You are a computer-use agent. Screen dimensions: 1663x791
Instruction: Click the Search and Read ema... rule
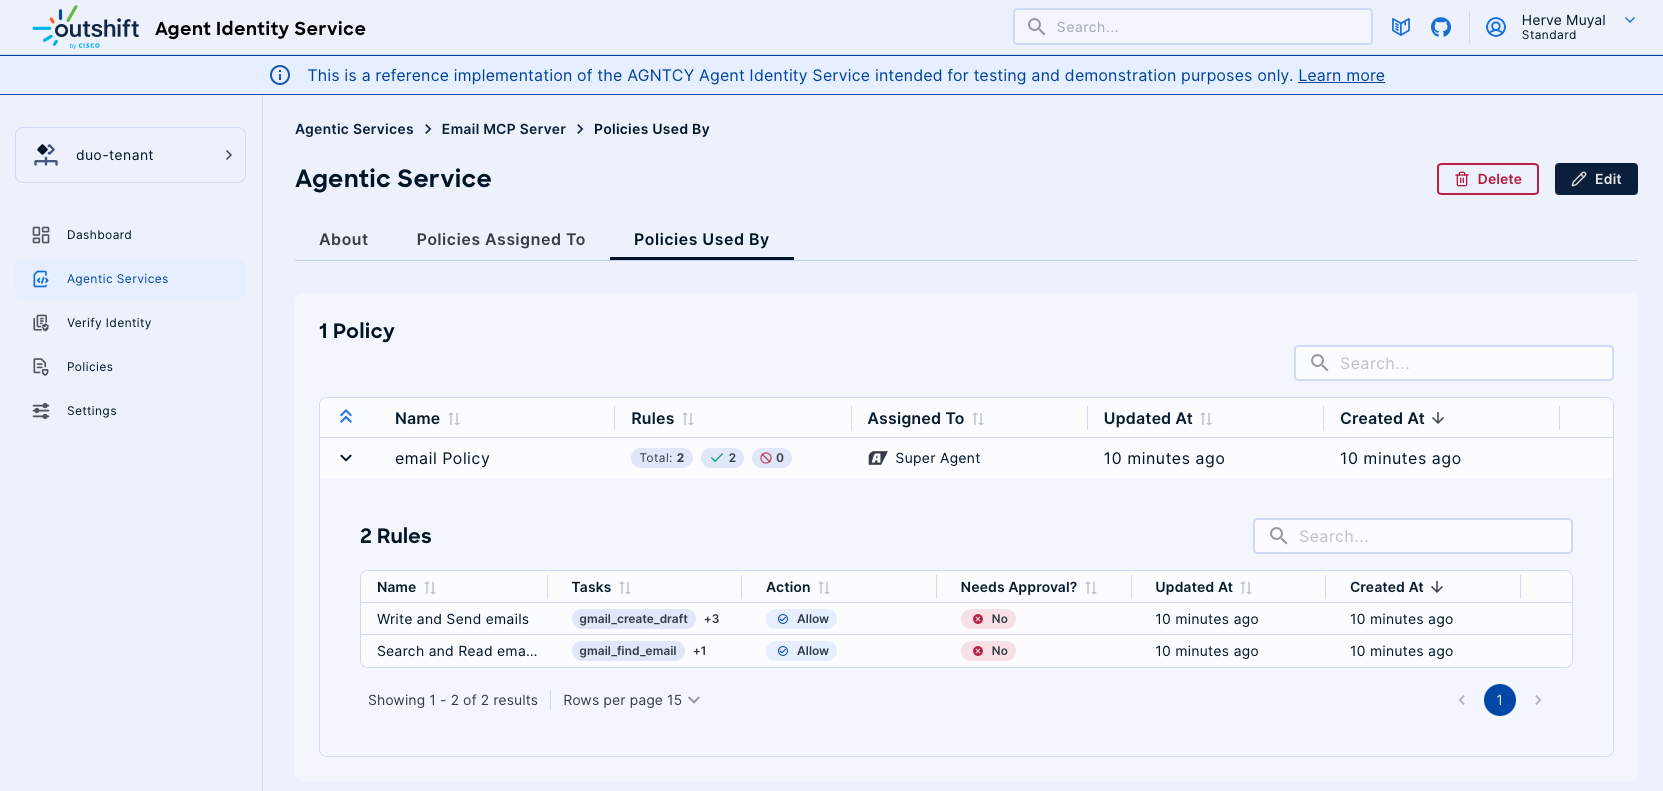(x=457, y=651)
